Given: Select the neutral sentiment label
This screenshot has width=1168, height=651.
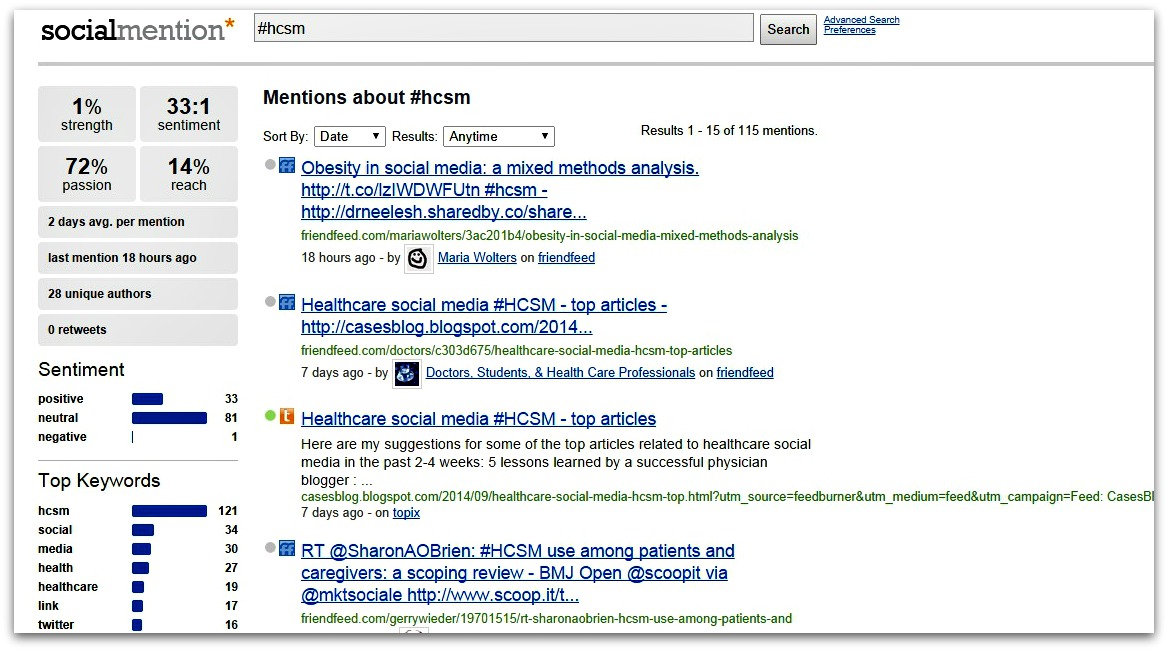Looking at the screenshot, I should [58, 418].
